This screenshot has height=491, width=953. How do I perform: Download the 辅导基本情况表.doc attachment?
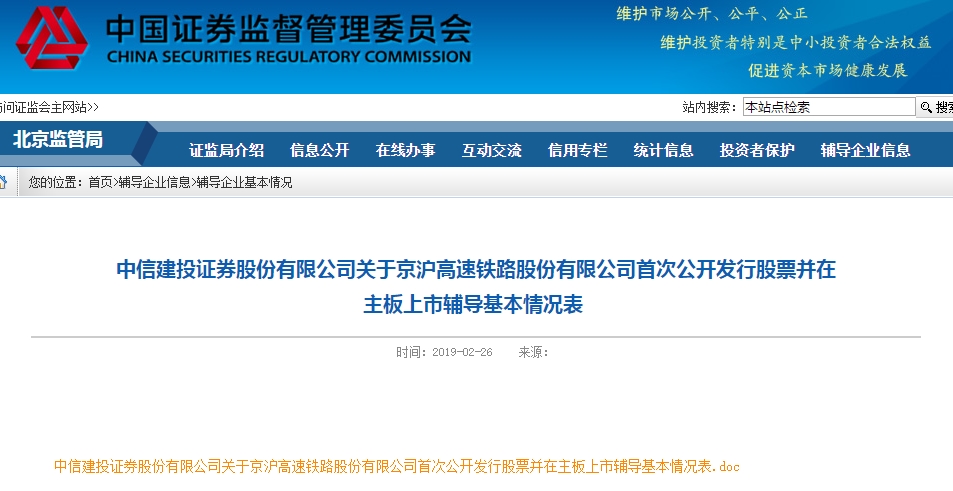click(397, 467)
